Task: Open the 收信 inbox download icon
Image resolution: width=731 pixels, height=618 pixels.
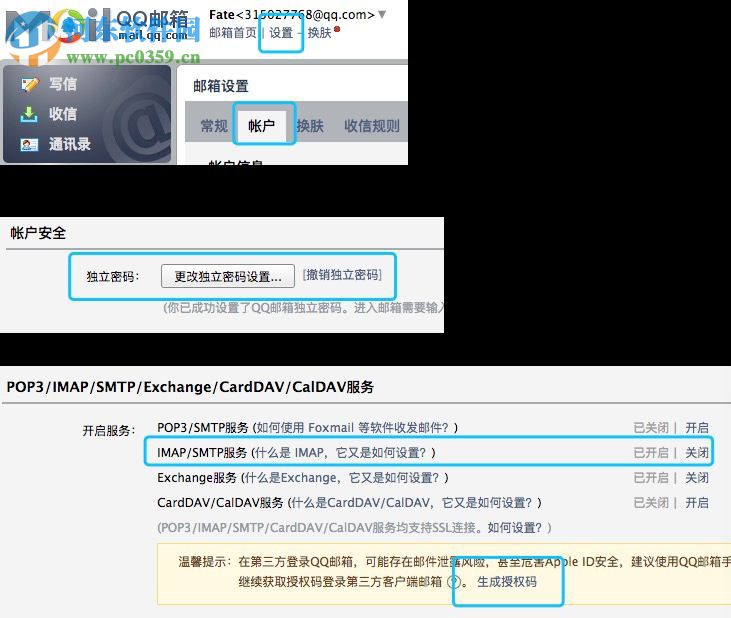Action: [x=29, y=114]
